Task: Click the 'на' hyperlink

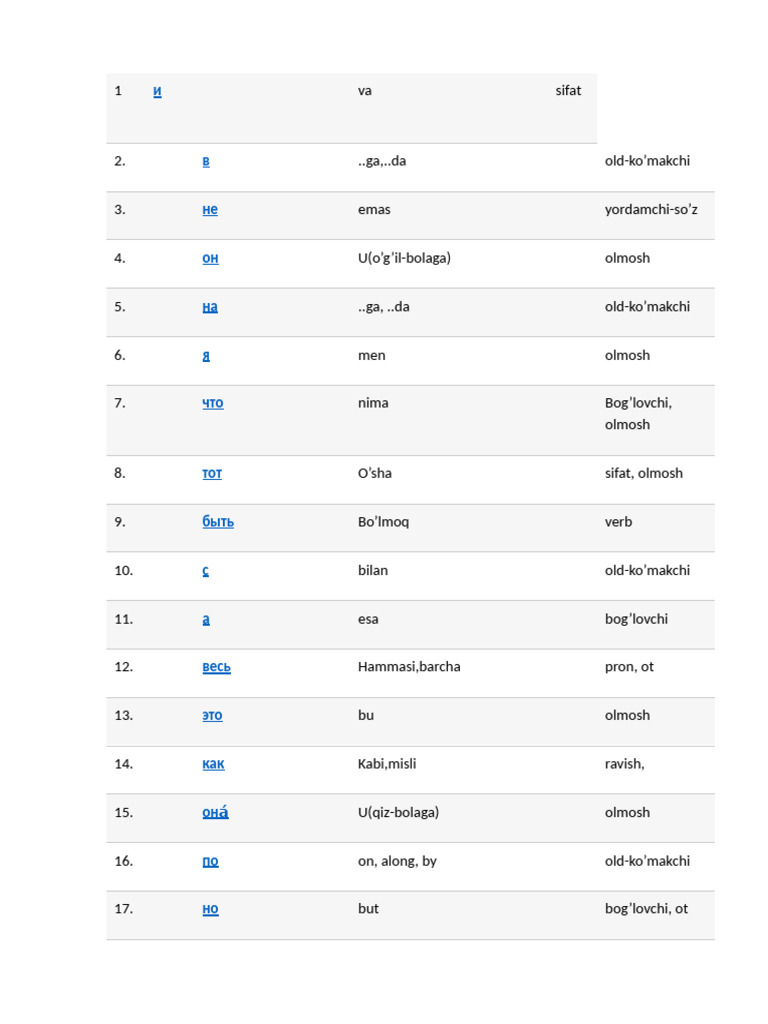Action: tap(209, 307)
